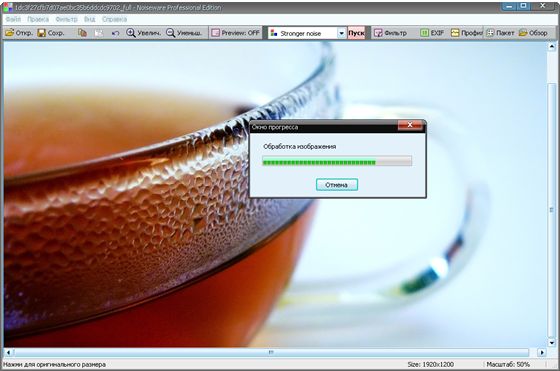Zoom in using the Увелич. tool
The height and width of the screenshot is (371, 560).
coord(144,33)
